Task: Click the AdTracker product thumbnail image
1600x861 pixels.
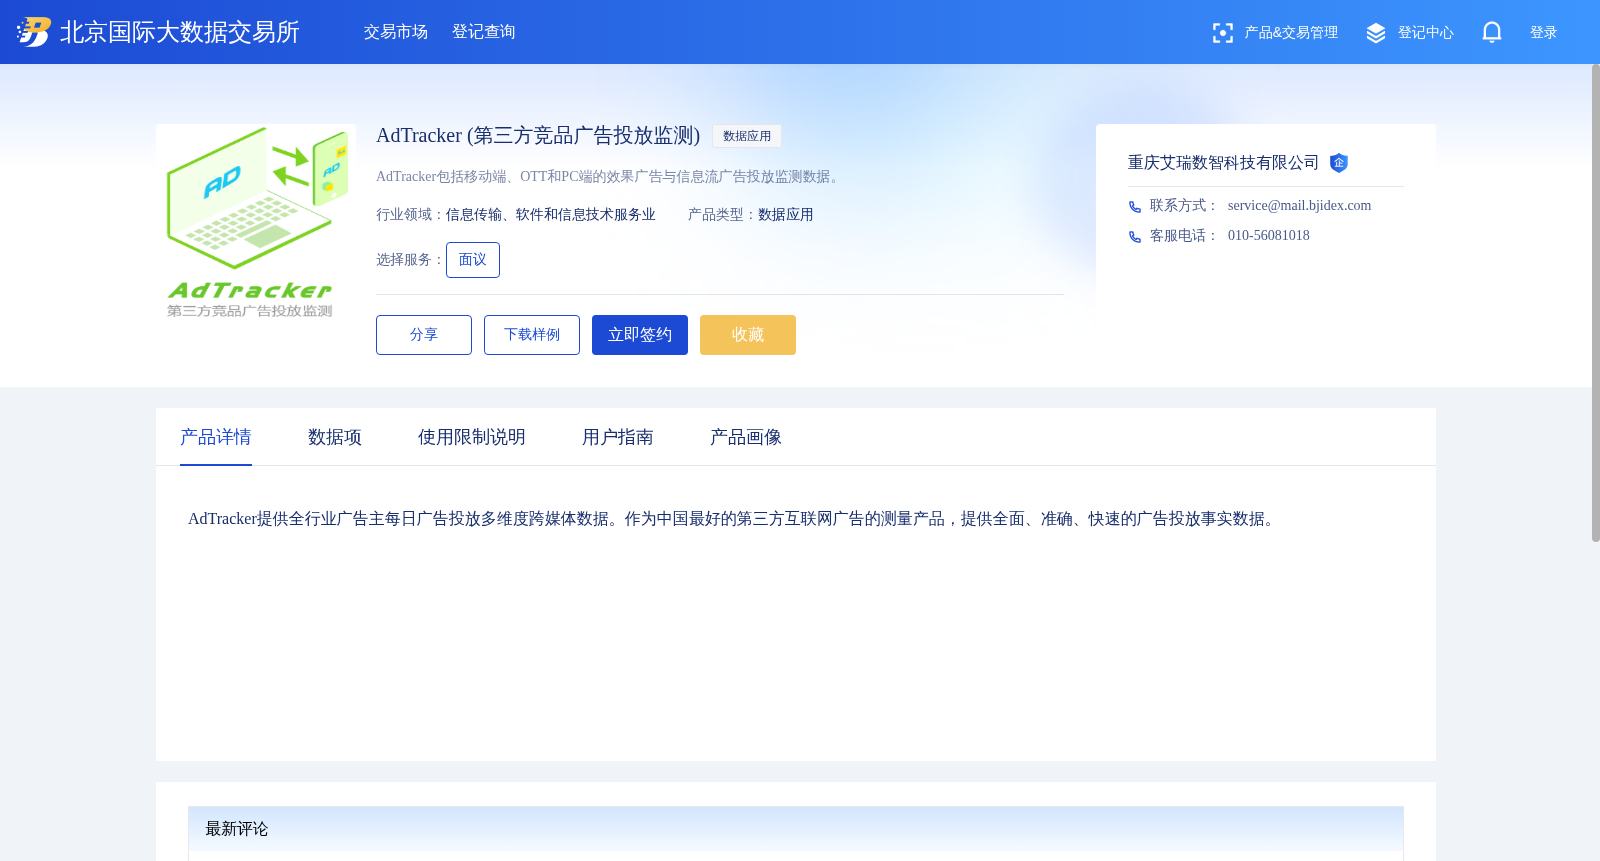Action: tap(256, 224)
